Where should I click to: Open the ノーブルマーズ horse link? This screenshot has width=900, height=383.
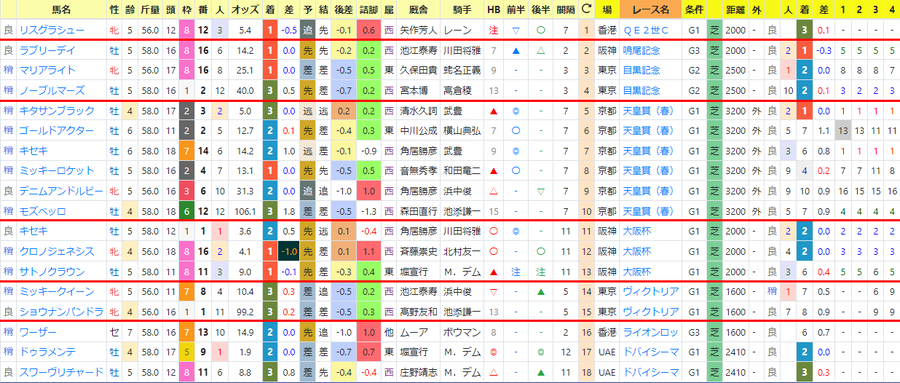(x=52, y=90)
